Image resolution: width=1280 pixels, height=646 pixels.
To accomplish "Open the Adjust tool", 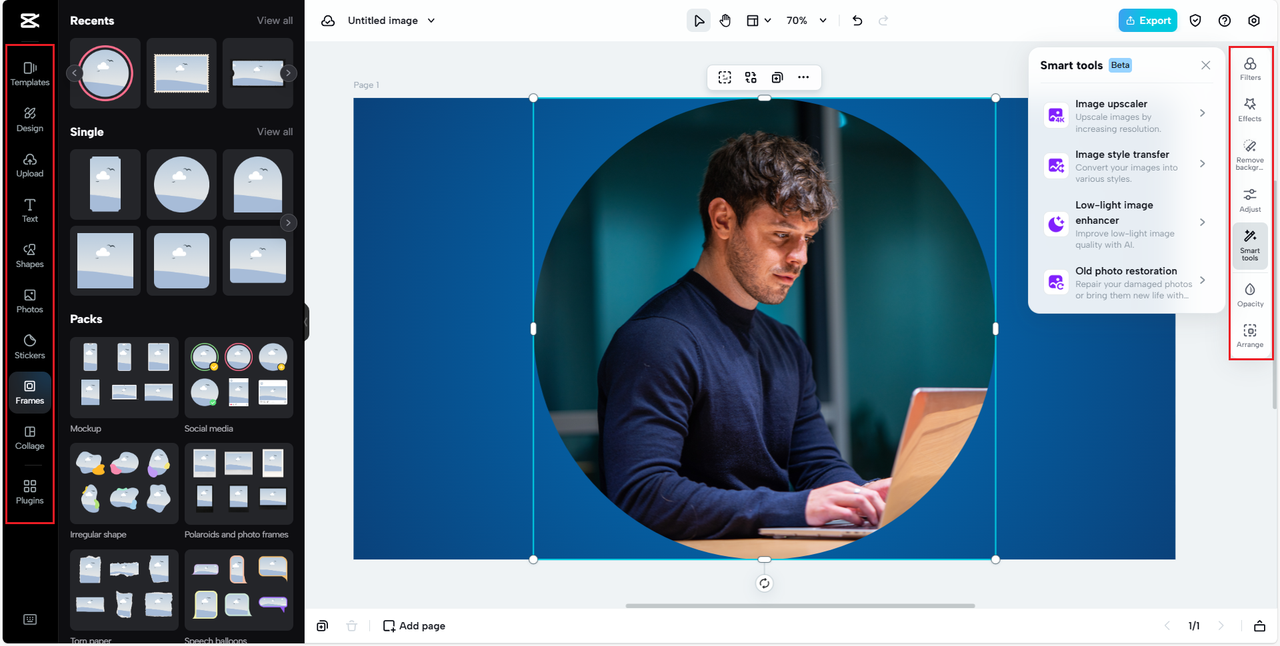I will pyautogui.click(x=1250, y=200).
